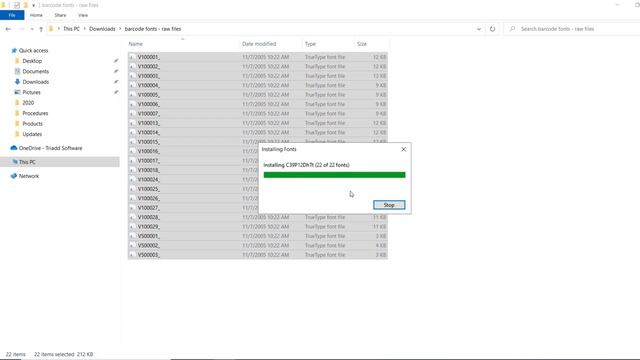Select font file V500001_
Screen dimensions: 640x360
tap(258, 236)
